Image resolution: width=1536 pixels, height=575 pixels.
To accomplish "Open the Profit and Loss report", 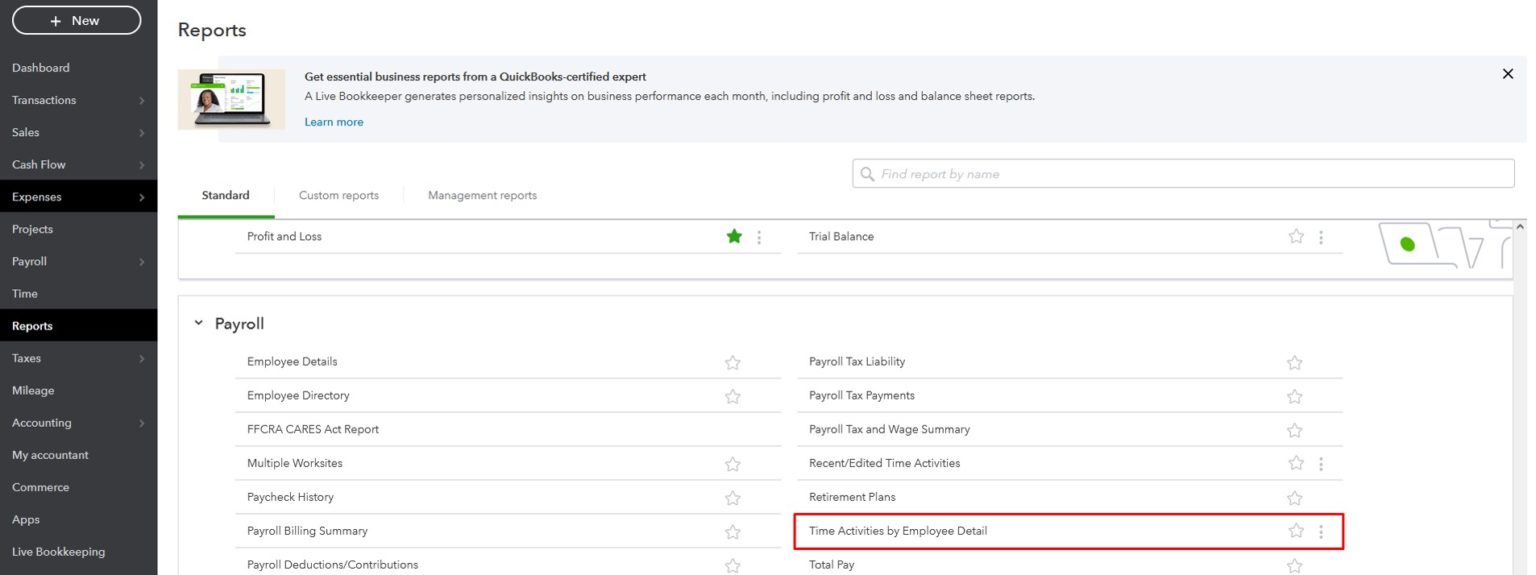I will click(284, 236).
